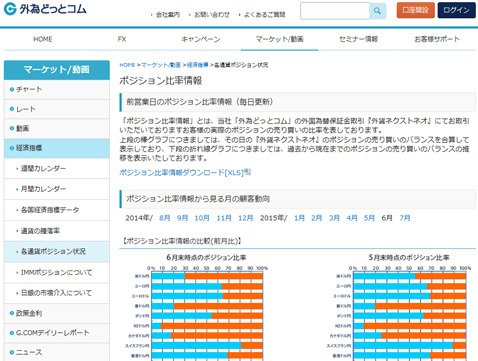Open 週間カレンダー sidebar item
The height and width of the screenshot is (361, 478).
57,169
